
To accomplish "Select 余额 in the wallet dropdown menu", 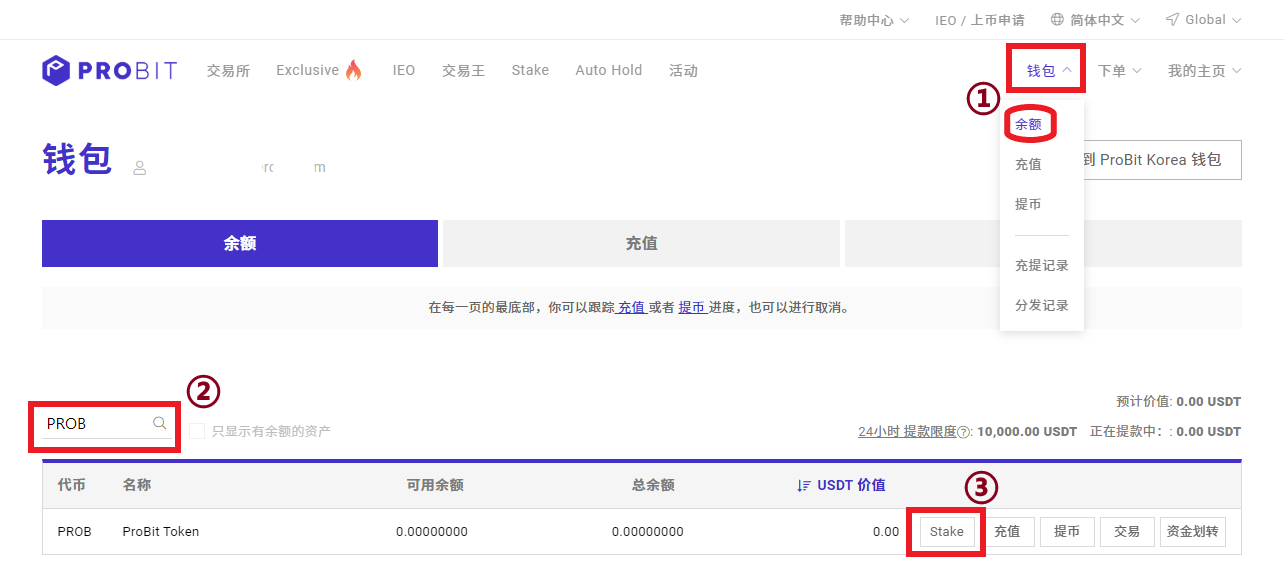I will tap(1028, 124).
